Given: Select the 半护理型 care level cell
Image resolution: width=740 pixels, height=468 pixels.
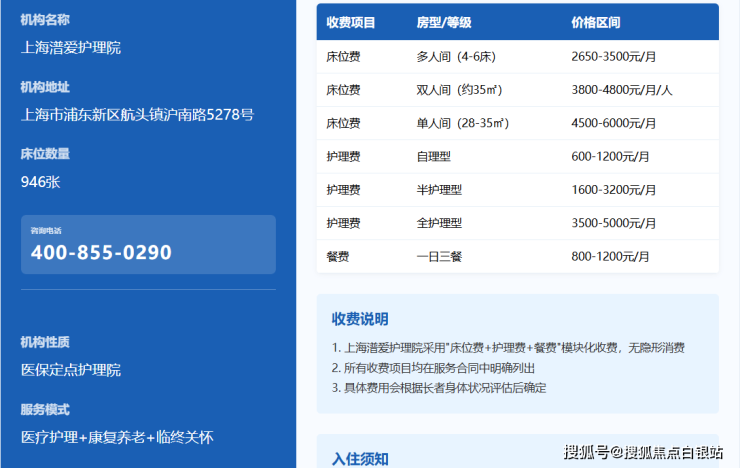Looking at the screenshot, I should (x=439, y=190).
